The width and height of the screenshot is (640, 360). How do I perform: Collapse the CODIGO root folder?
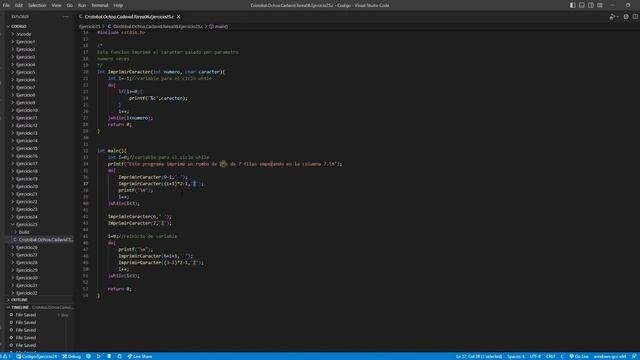19,26
